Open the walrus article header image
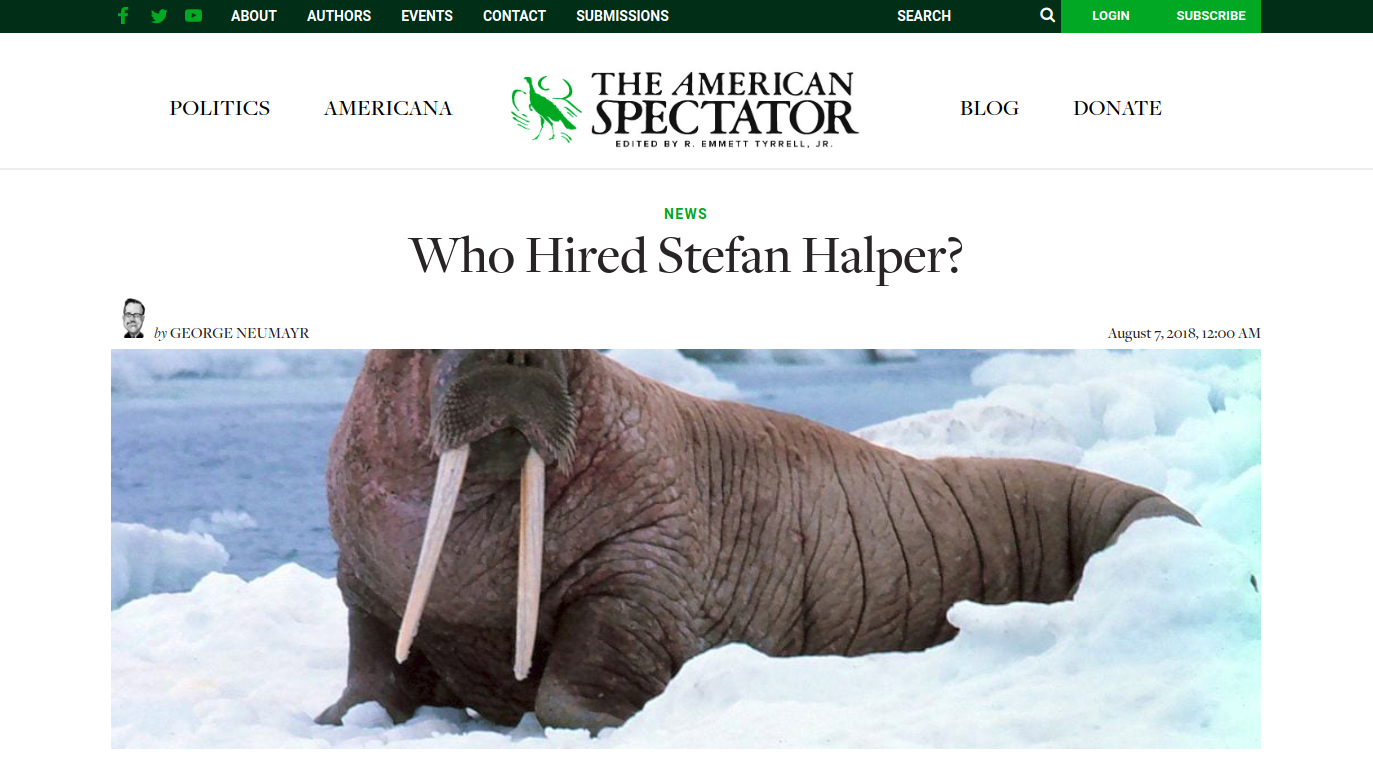The width and height of the screenshot is (1373, 774). (686, 549)
